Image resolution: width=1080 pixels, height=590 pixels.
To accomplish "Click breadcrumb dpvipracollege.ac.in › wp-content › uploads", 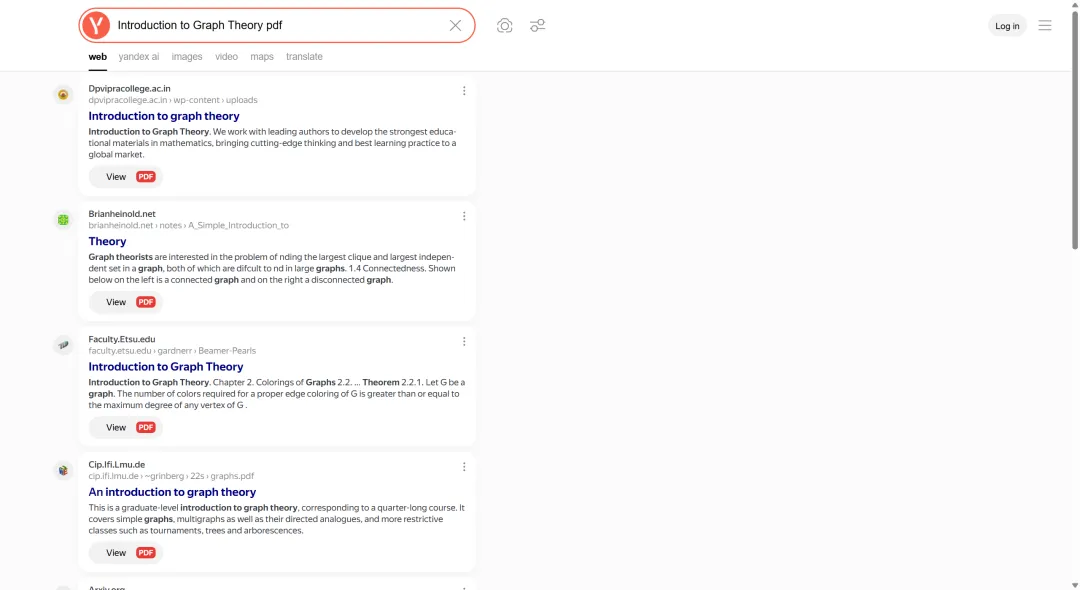I will [173, 100].
